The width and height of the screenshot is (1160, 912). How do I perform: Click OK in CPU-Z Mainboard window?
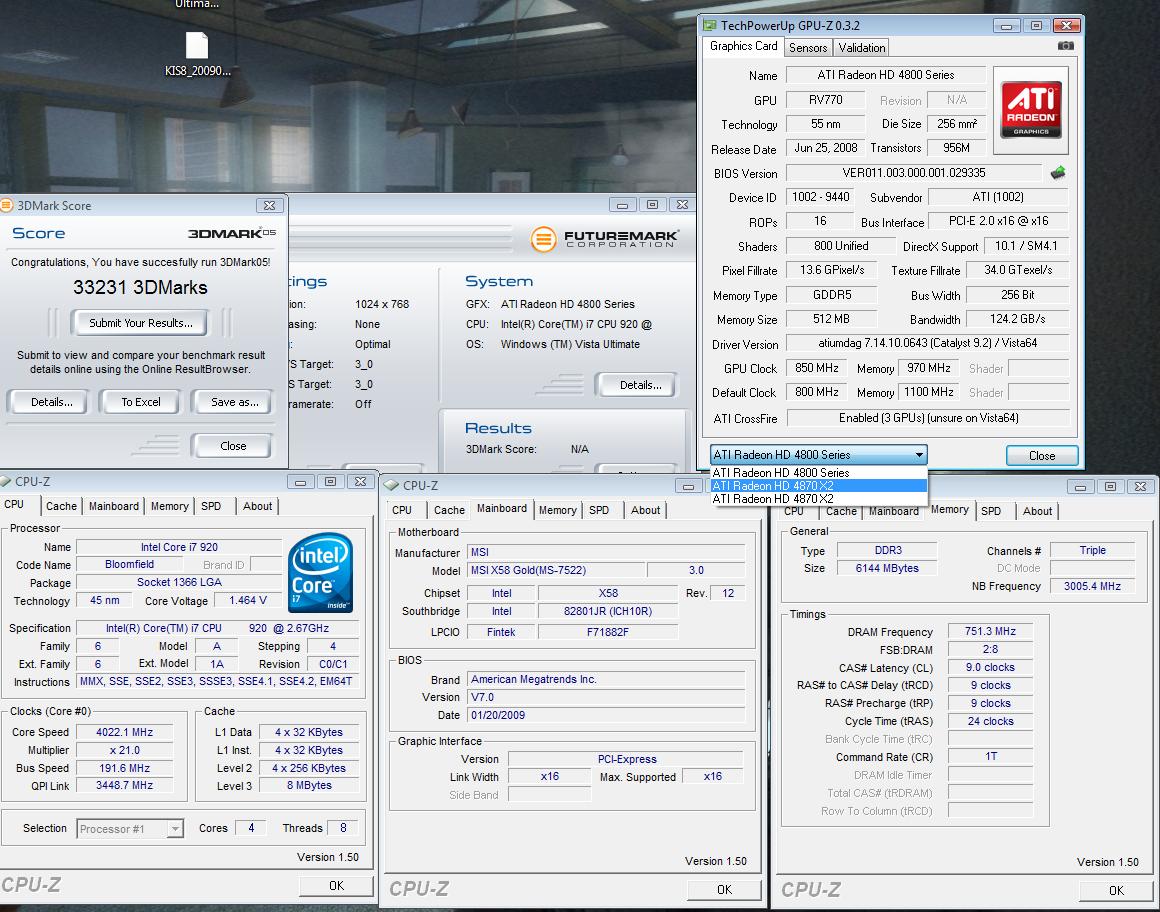(x=724, y=890)
